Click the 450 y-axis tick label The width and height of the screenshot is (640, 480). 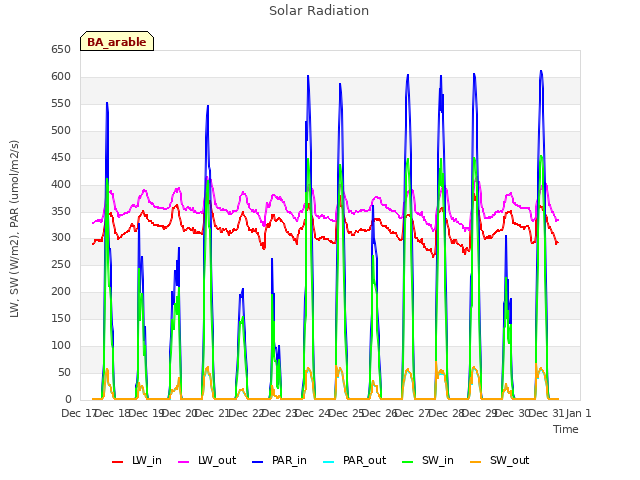click(61, 158)
